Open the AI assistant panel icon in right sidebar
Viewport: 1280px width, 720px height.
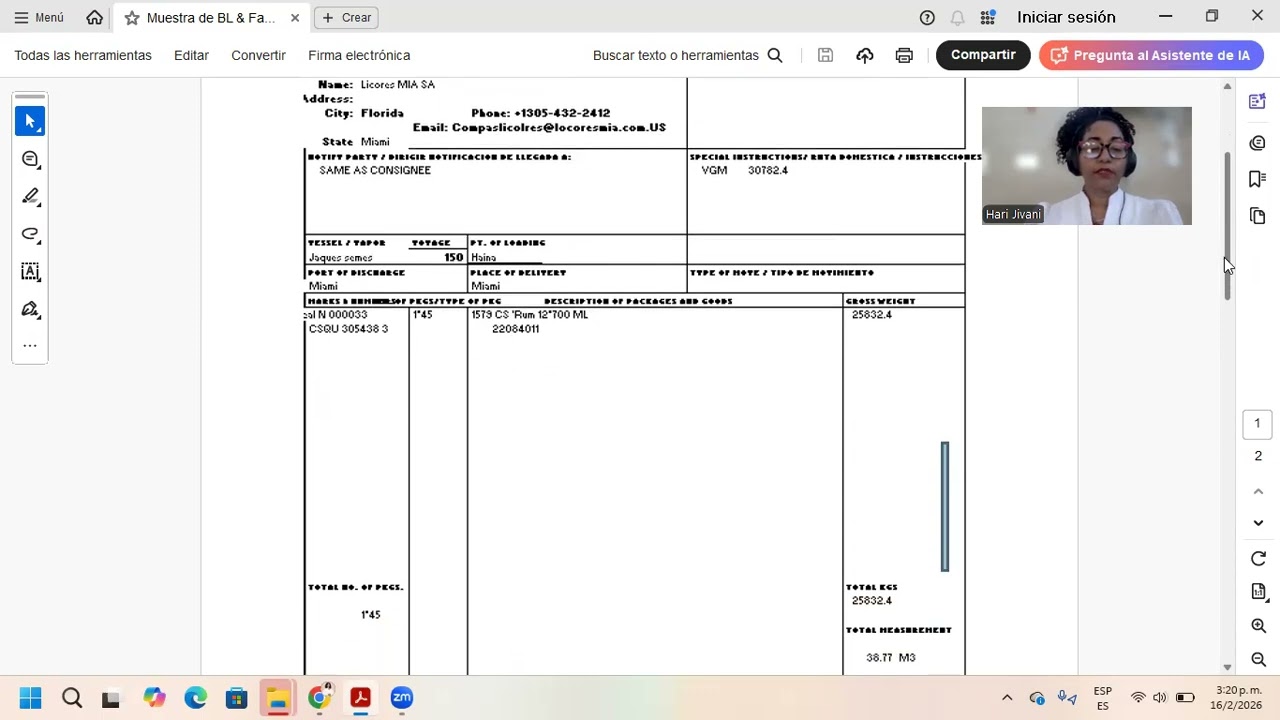(x=1257, y=102)
